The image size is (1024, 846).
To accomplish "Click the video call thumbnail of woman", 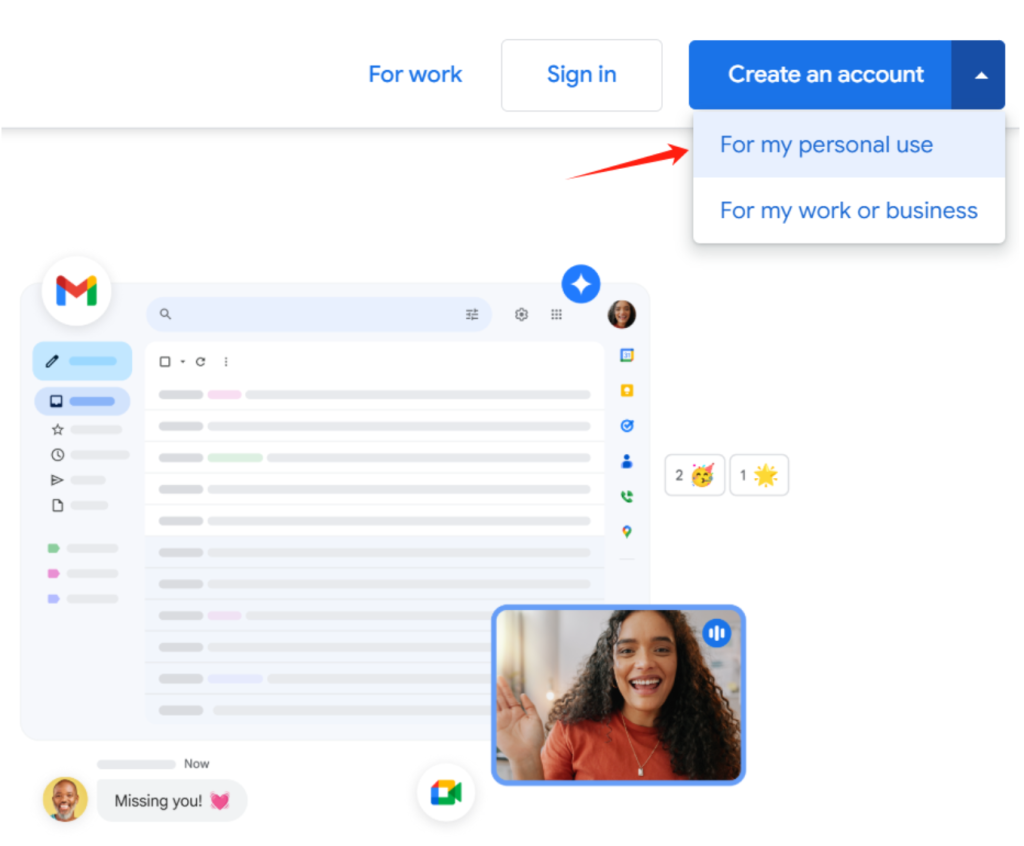I will click(x=618, y=695).
